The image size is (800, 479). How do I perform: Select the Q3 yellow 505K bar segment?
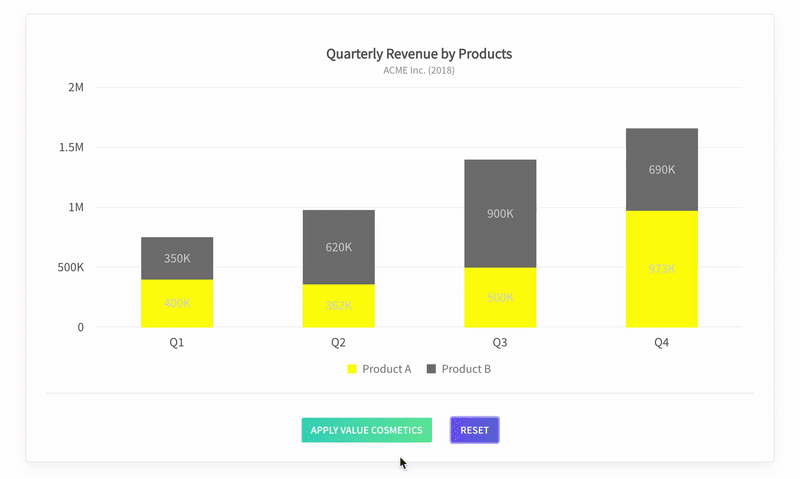(x=500, y=297)
